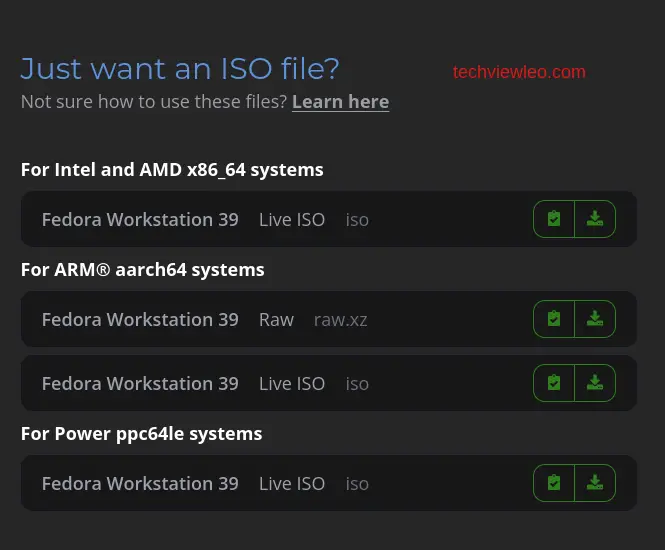
Task: Click the verify checksum icon for ppc64le Live ISO
Action: [x=554, y=483]
